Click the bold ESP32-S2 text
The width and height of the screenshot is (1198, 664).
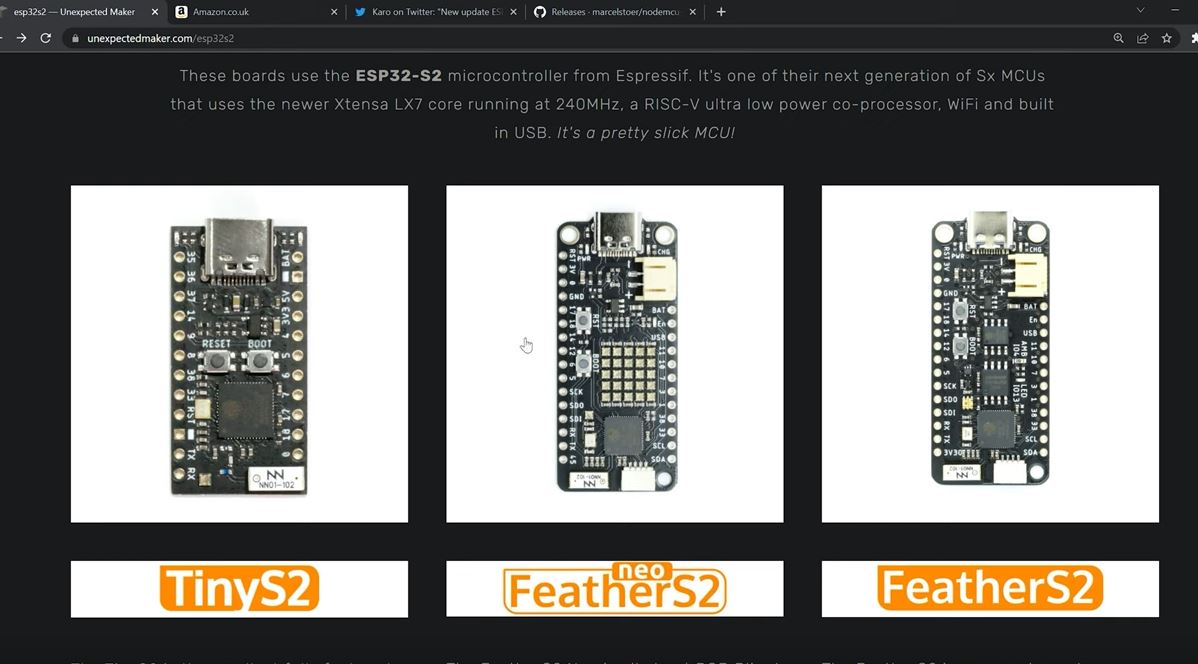tap(399, 76)
